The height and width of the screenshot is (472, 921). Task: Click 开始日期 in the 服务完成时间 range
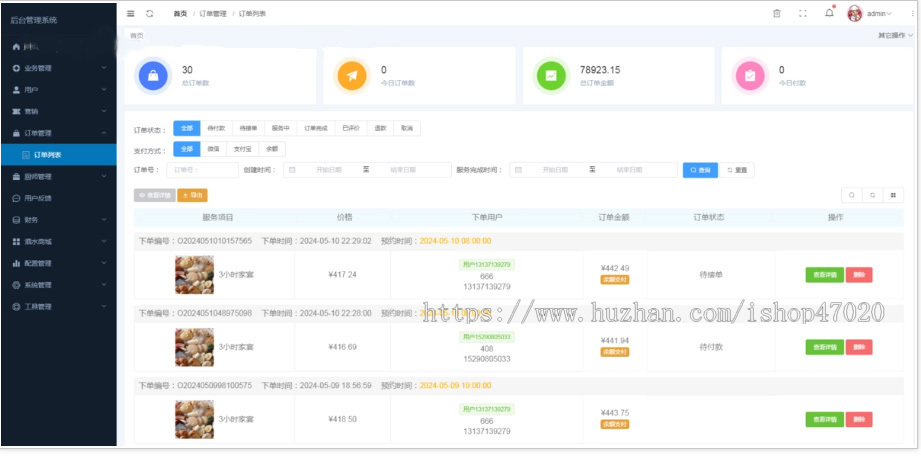pos(555,170)
